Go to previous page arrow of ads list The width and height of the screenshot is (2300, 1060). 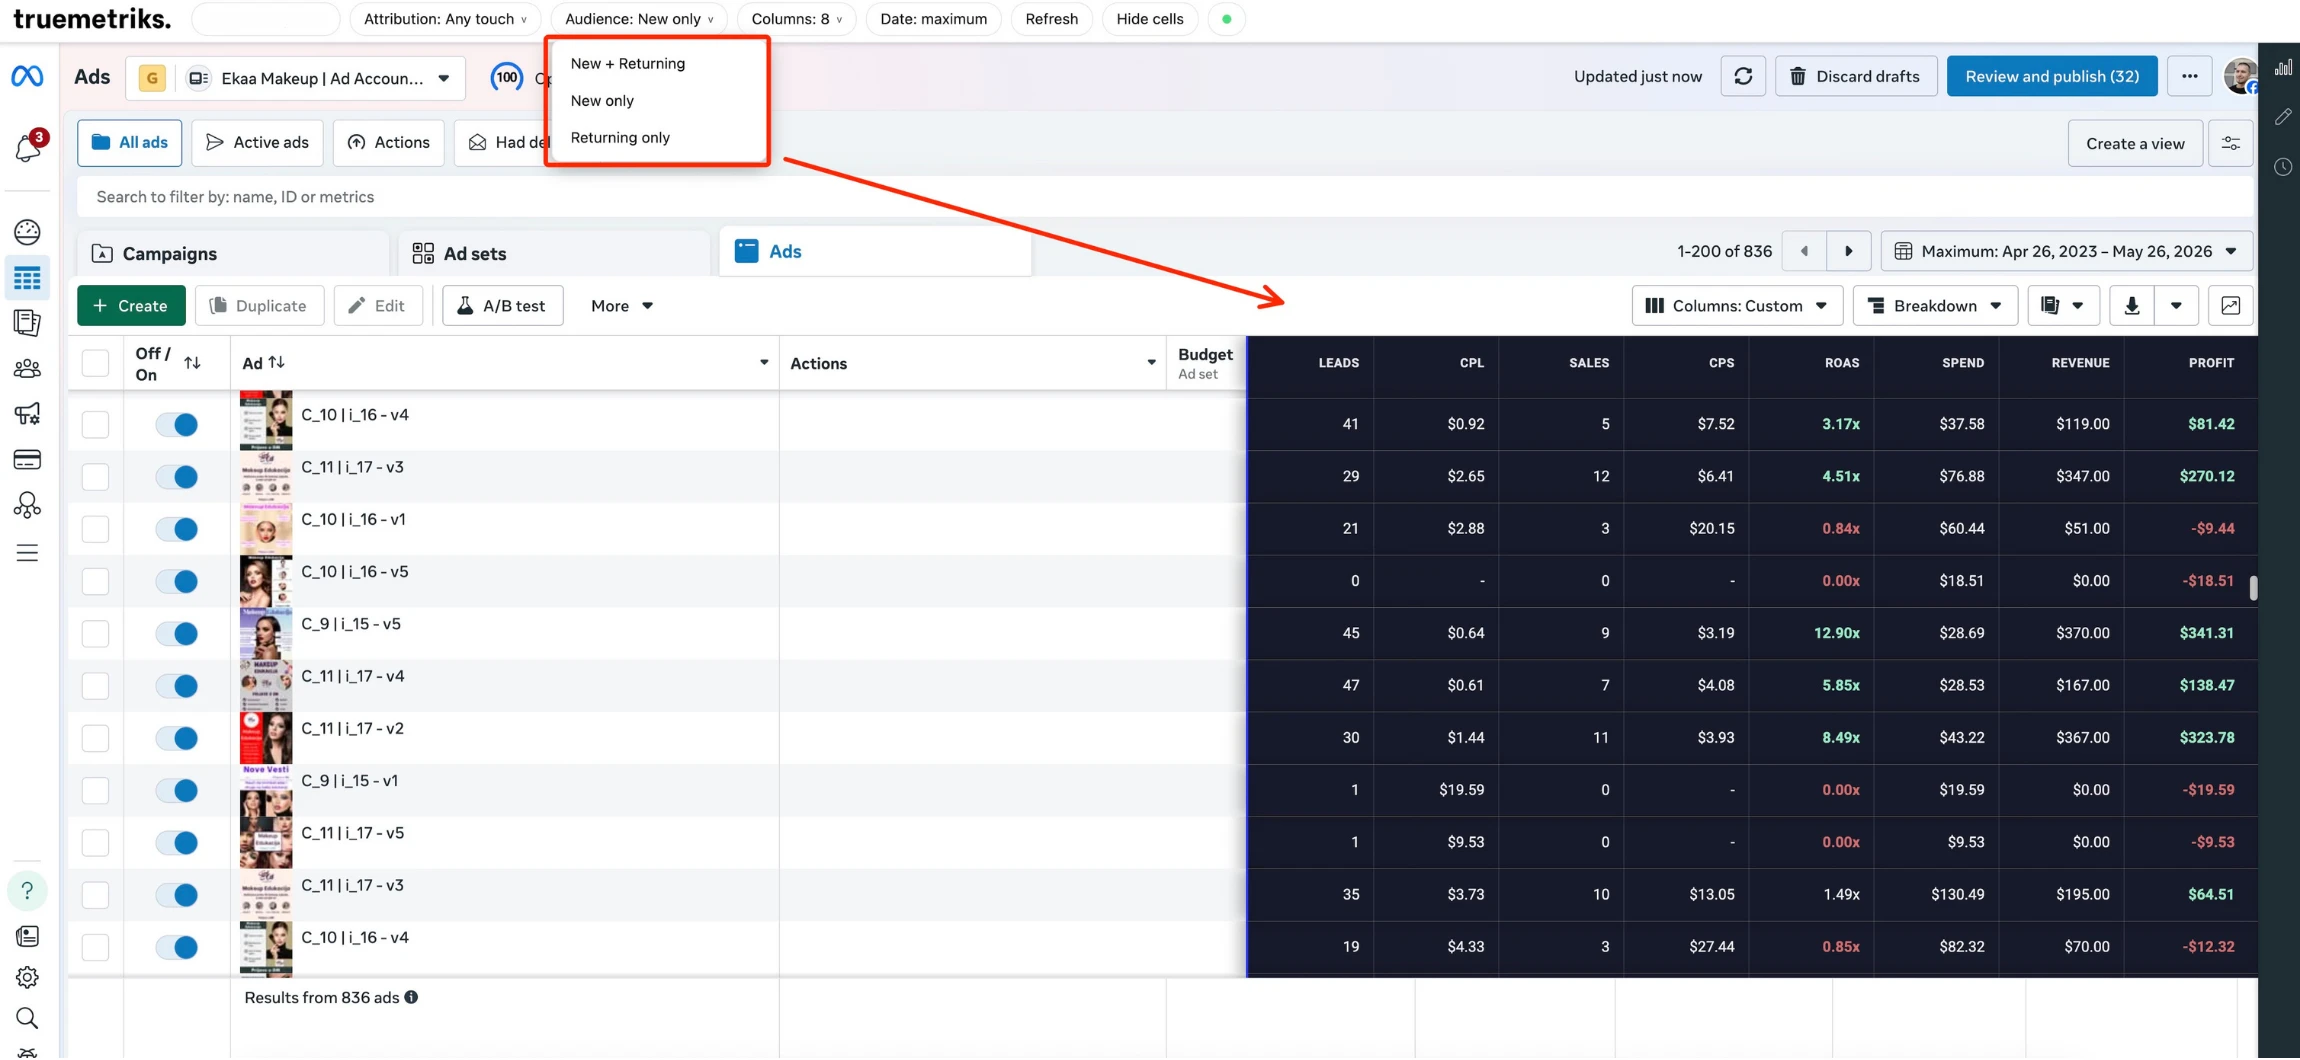[1804, 251]
